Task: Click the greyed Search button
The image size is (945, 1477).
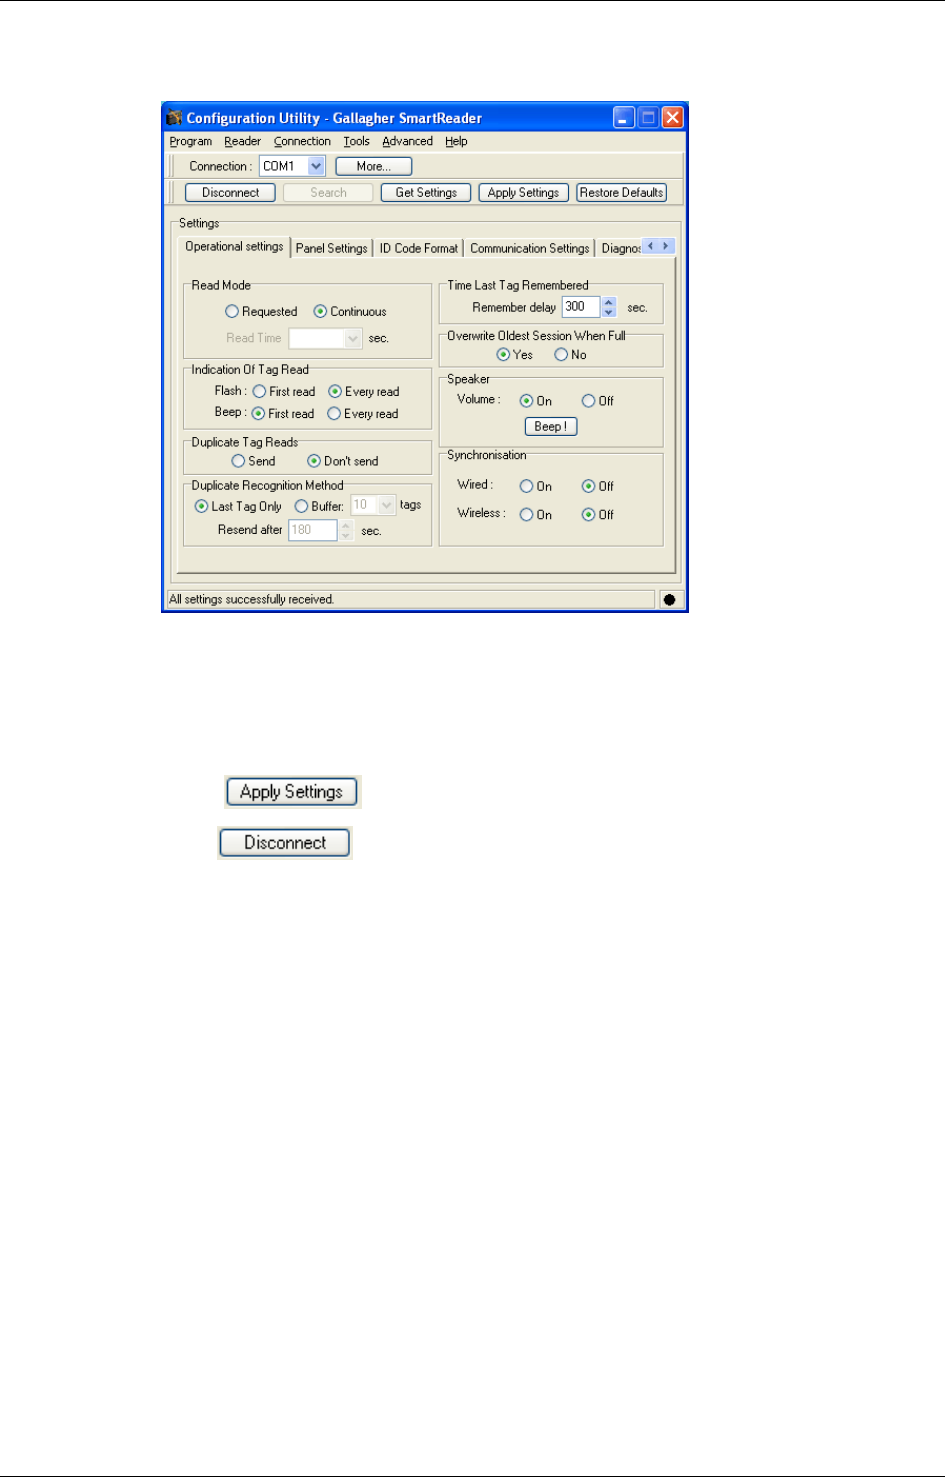Action: [328, 193]
